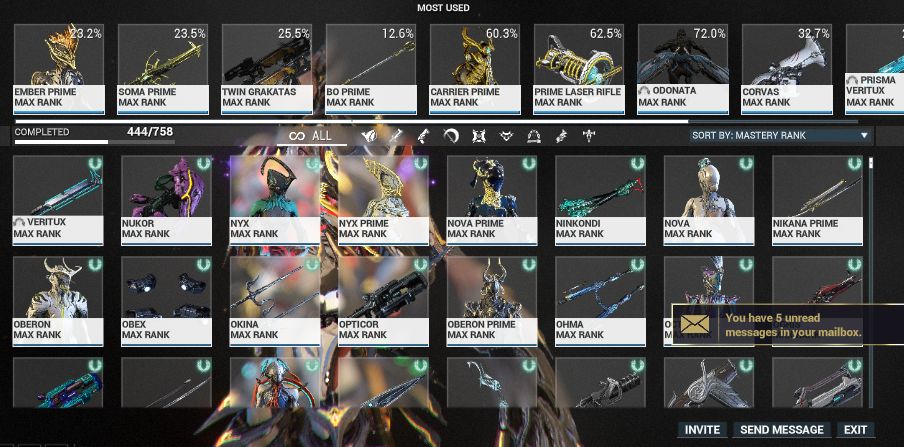Click mastery badge on Veritux tile

tap(95, 163)
